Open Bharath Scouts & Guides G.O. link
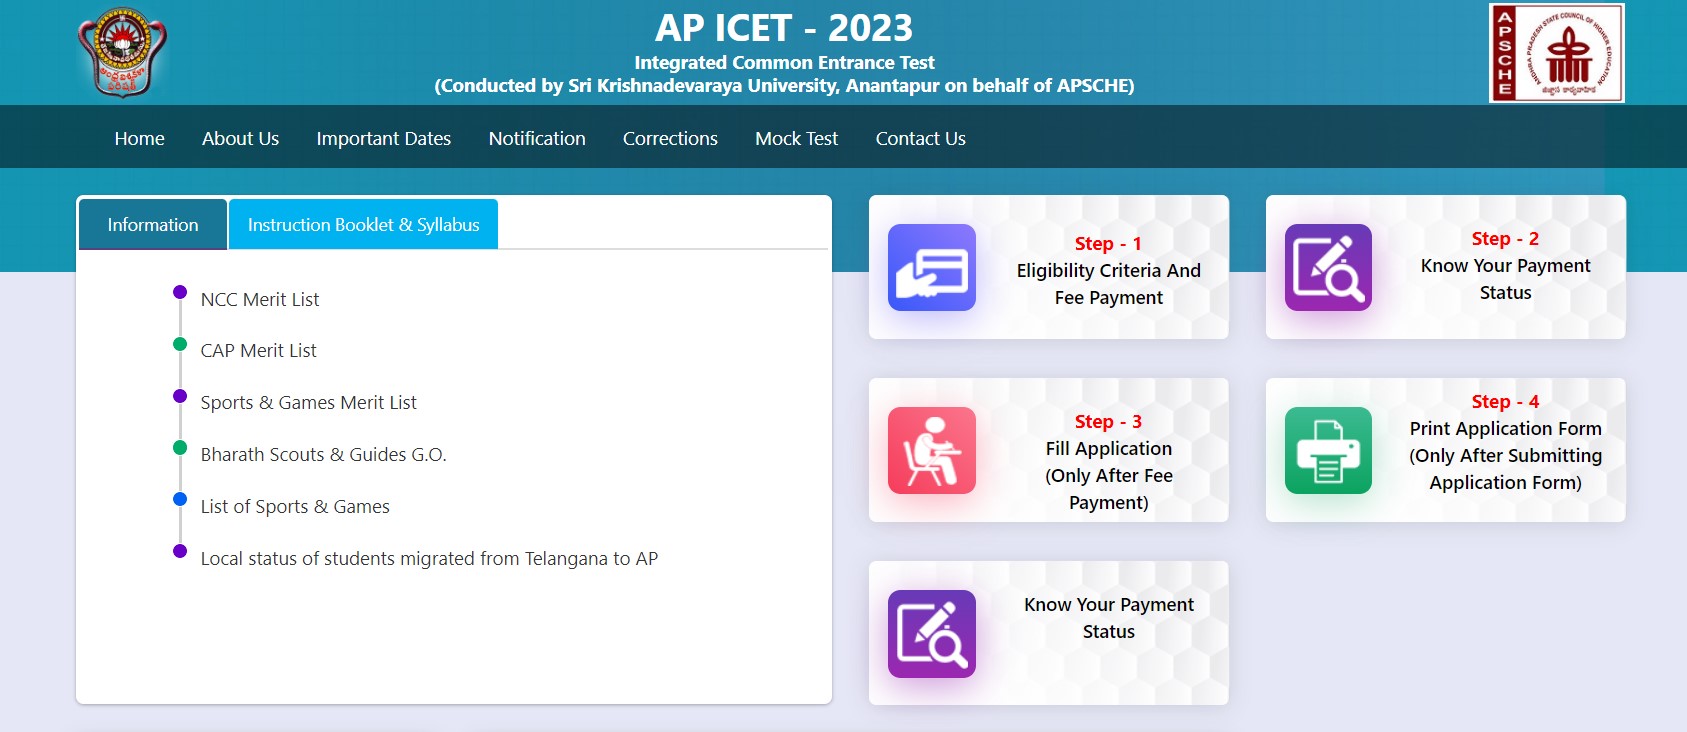Viewport: 1687px width, 732px height. [323, 454]
